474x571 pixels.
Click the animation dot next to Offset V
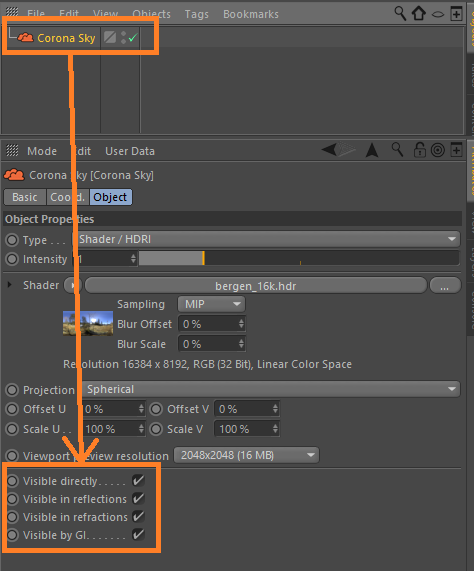tap(156, 409)
